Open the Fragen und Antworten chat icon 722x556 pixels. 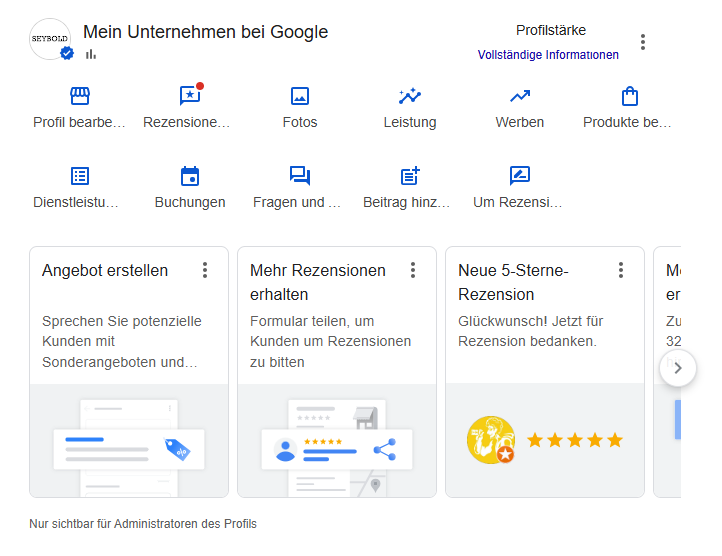point(300,176)
